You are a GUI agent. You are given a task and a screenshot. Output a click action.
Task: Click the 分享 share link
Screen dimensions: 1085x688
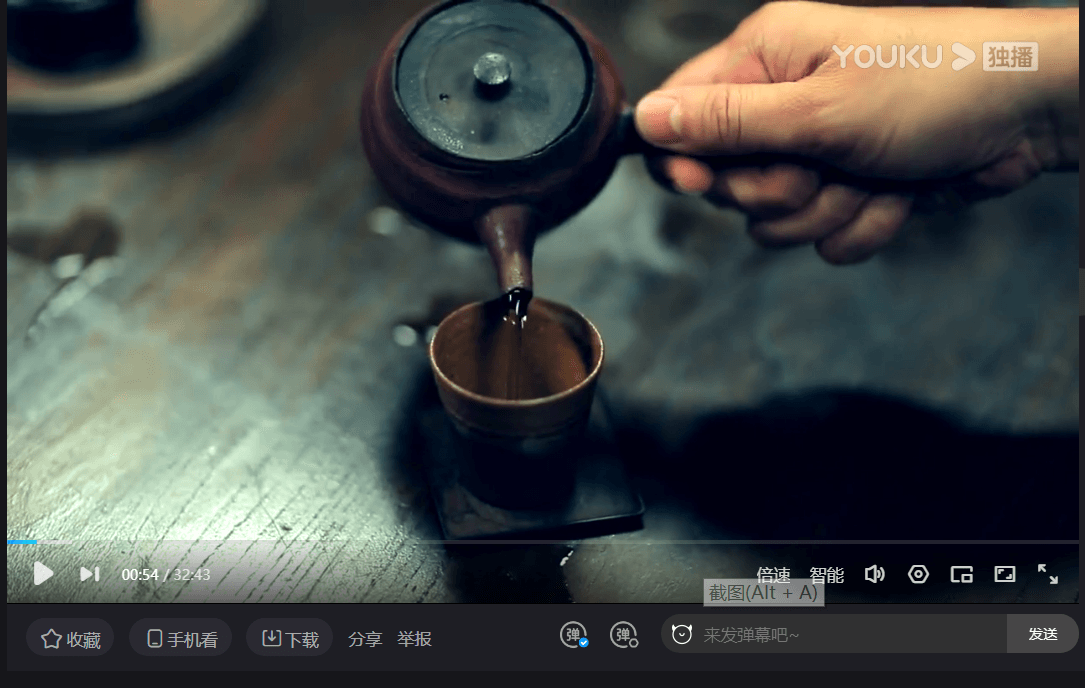pyautogui.click(x=365, y=639)
